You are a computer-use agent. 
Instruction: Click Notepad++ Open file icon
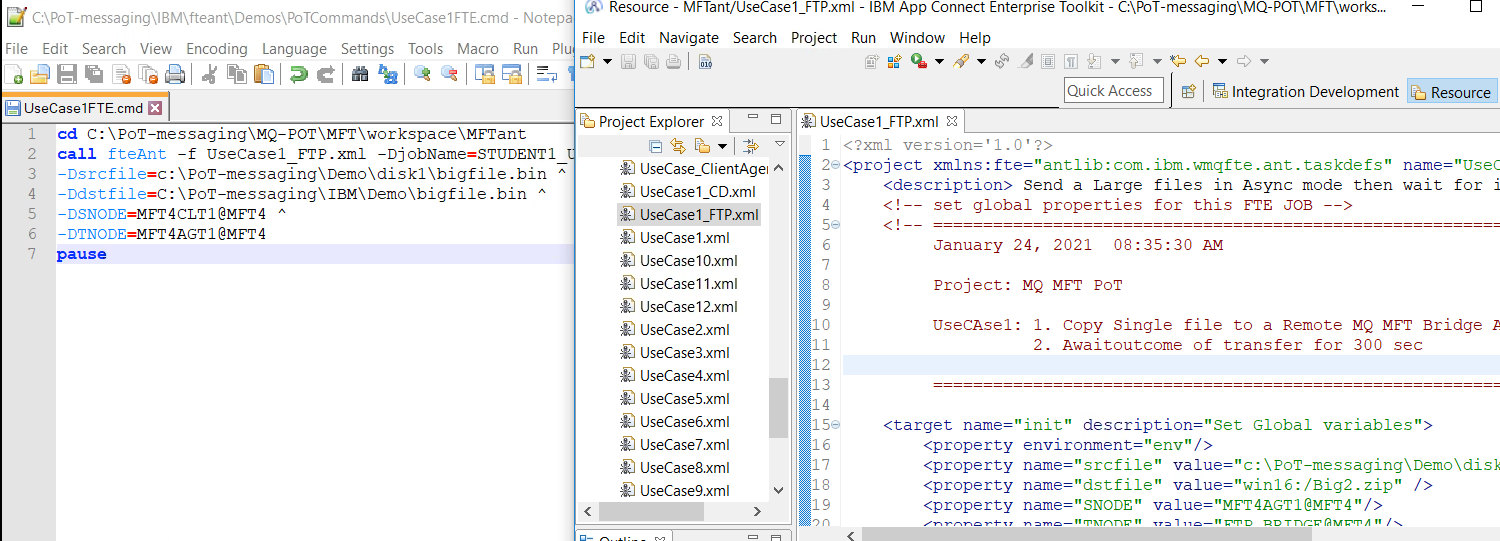point(40,74)
